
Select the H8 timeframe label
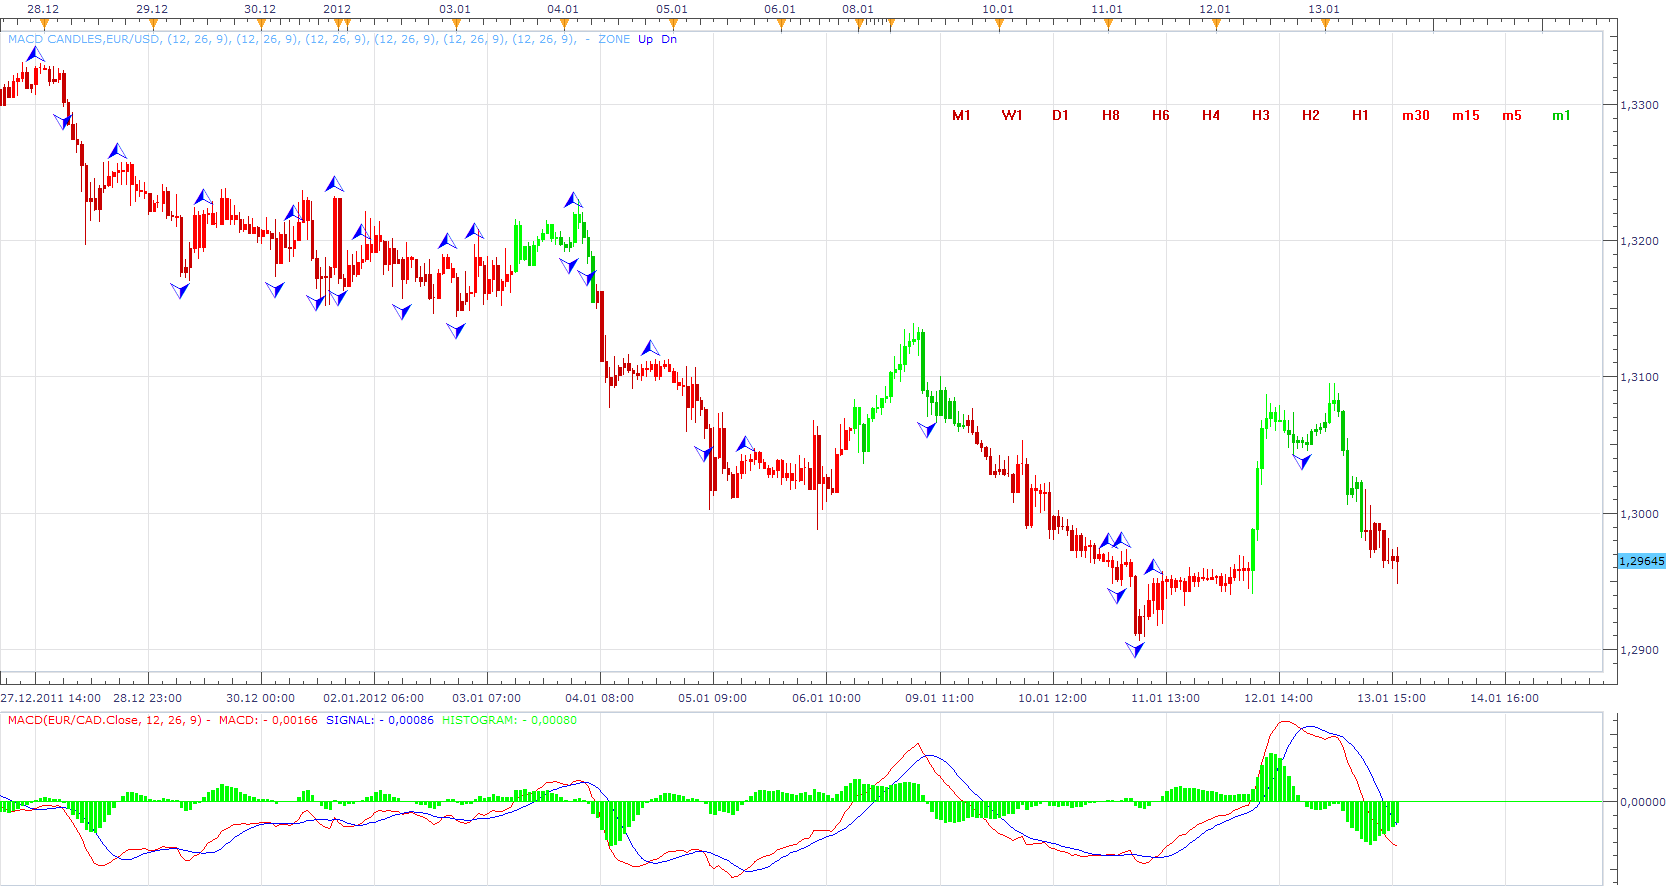(1111, 116)
